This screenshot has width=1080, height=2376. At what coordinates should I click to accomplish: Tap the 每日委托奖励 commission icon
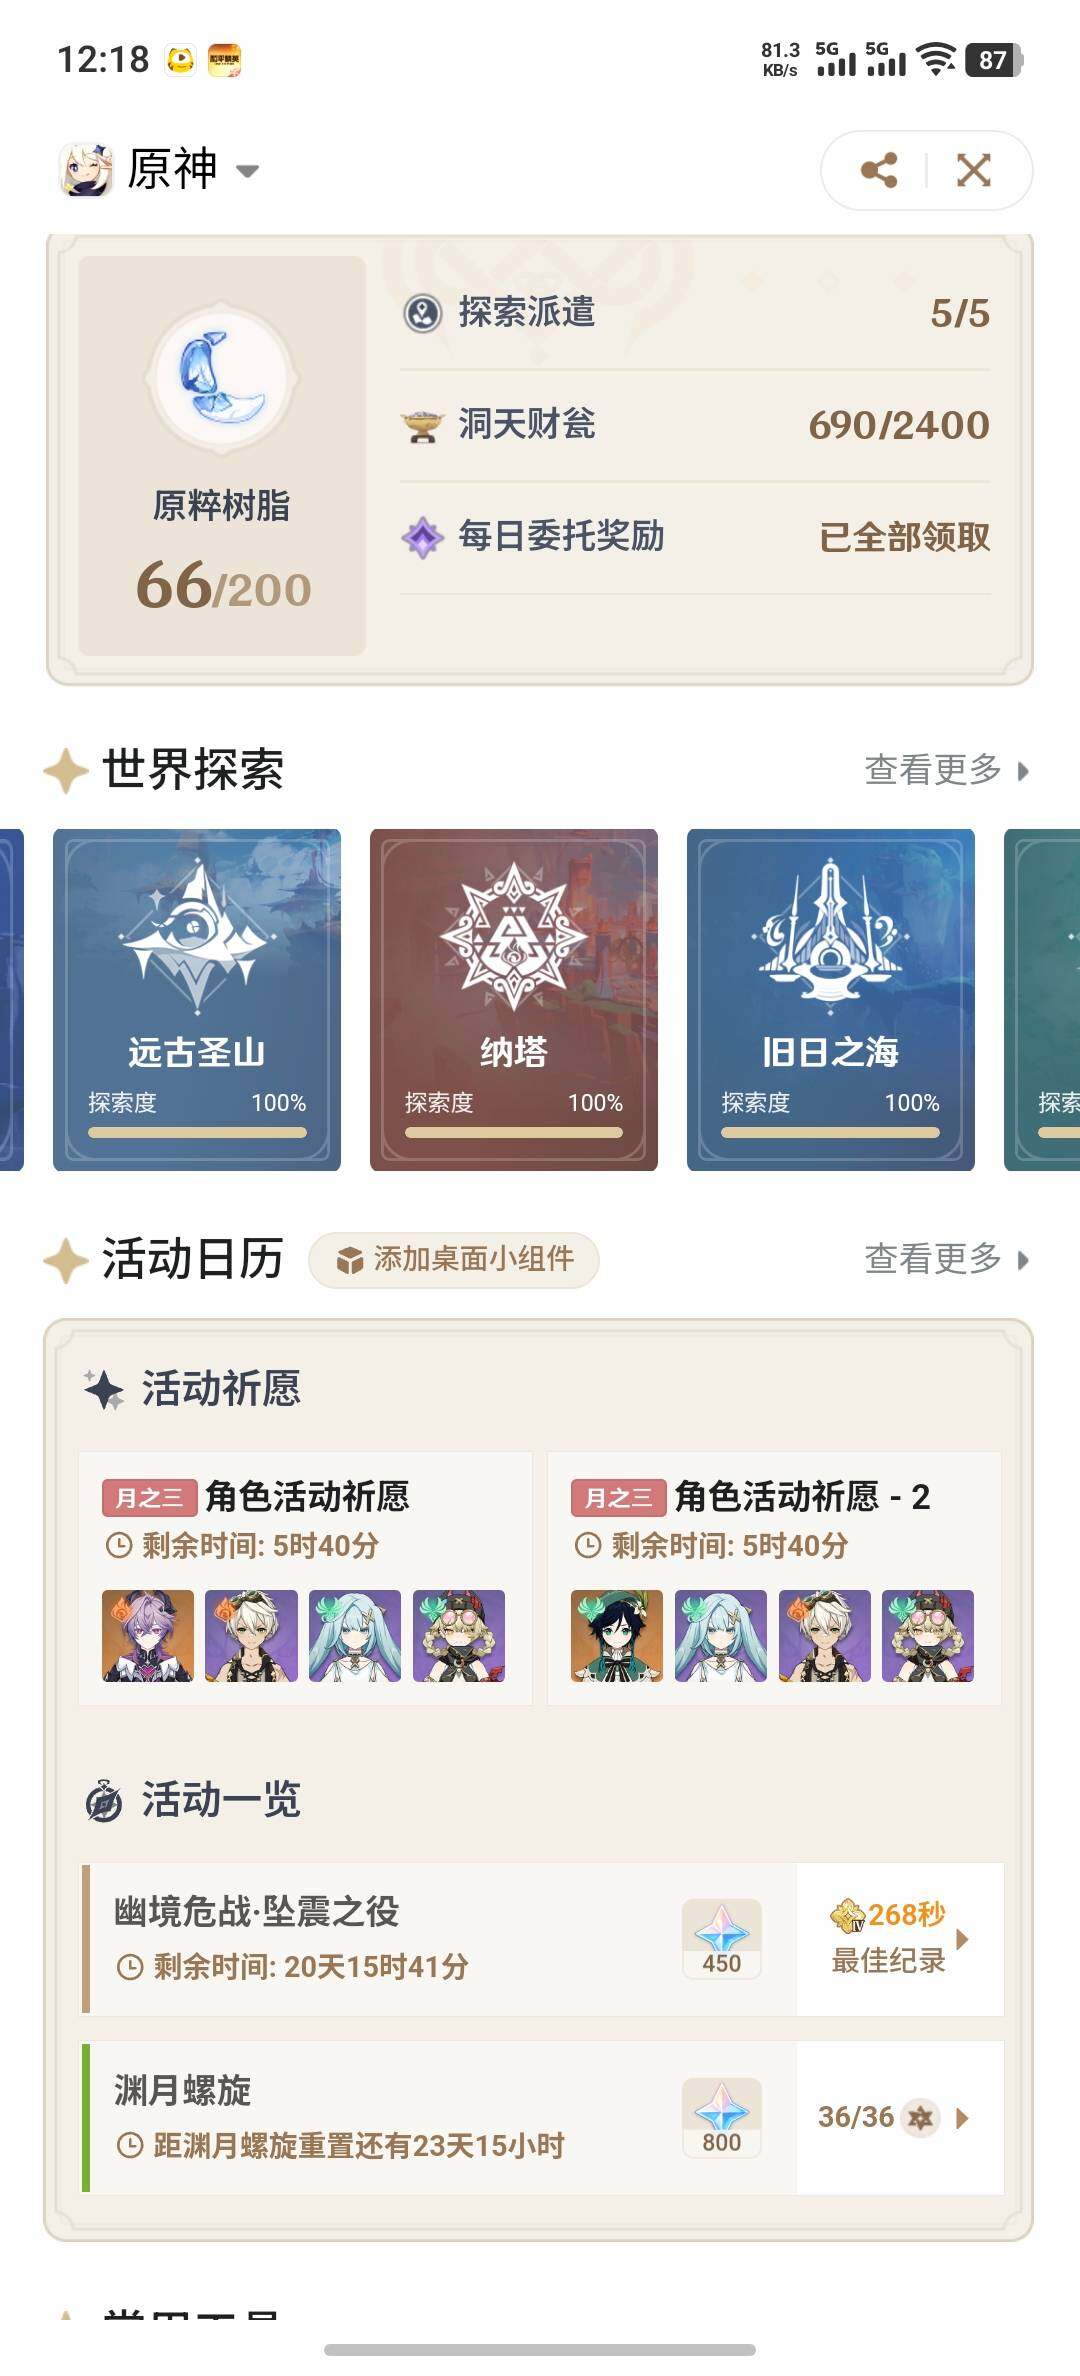point(422,537)
